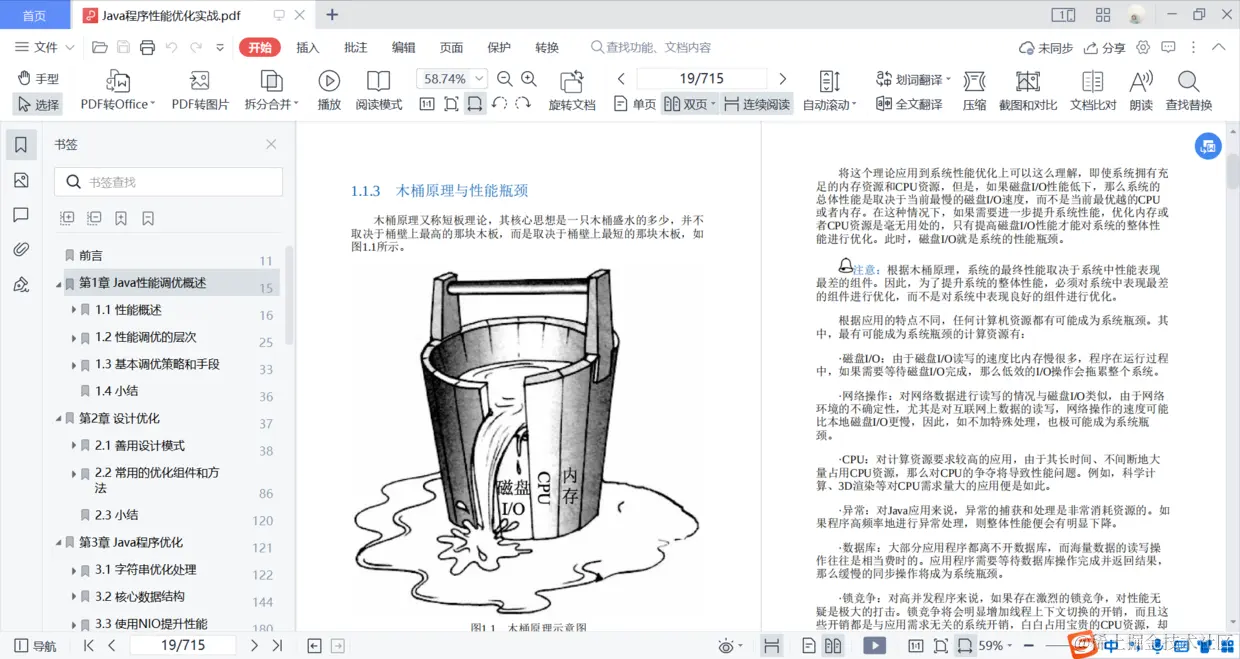Click the floating blue assistant icon
Screen dimensions: 1240x659
tap(1208, 146)
